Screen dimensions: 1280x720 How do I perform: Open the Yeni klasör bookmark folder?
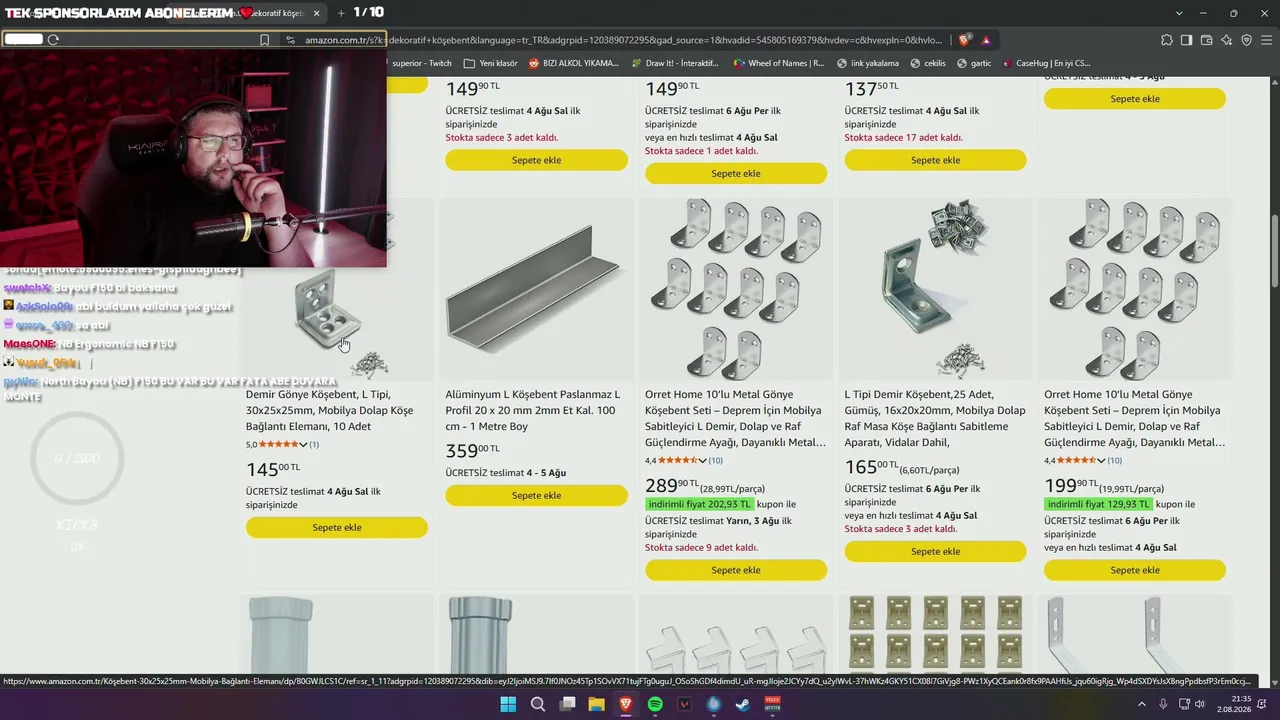pyautogui.click(x=490, y=63)
